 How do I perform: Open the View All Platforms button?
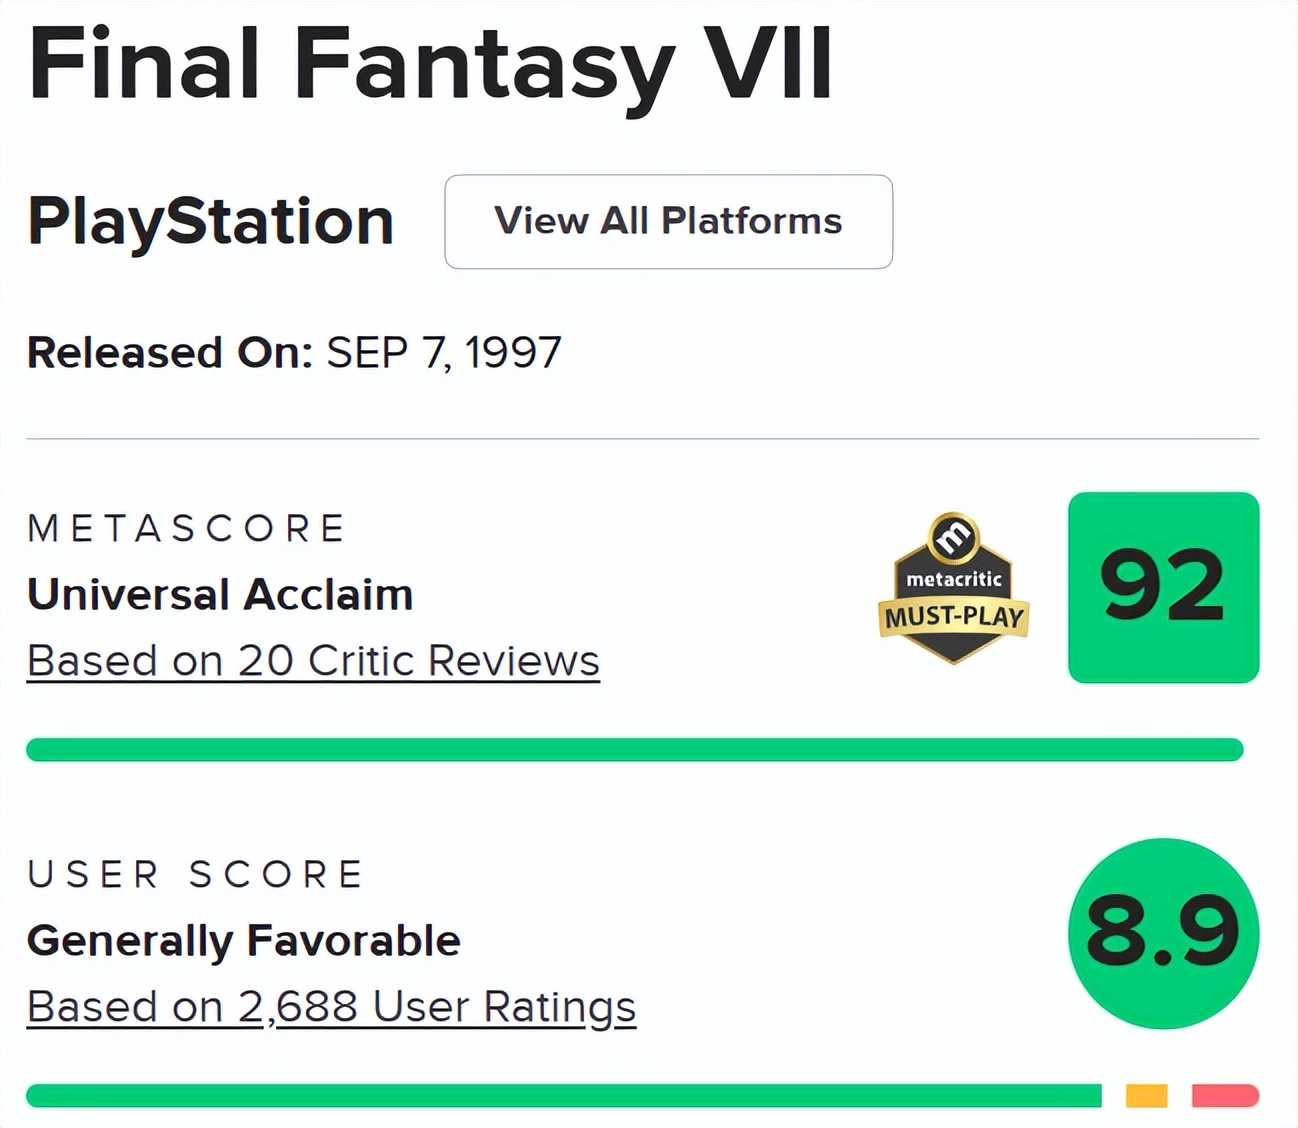[668, 221]
